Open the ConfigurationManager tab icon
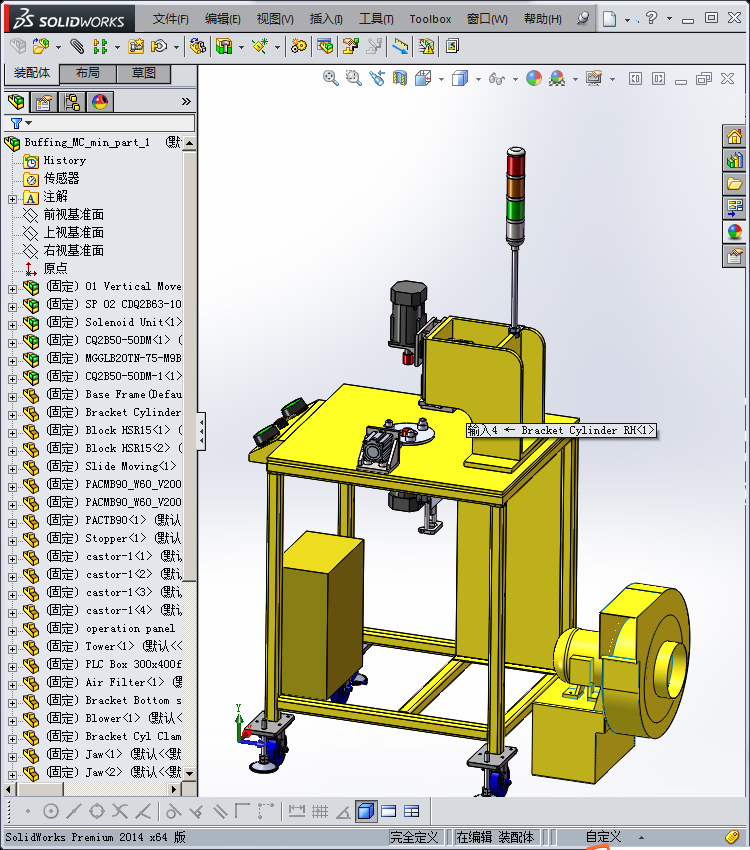This screenshot has height=850, width=750. (x=72, y=101)
